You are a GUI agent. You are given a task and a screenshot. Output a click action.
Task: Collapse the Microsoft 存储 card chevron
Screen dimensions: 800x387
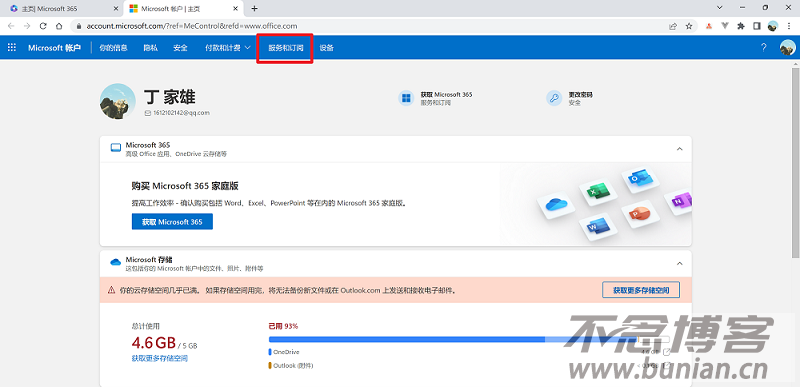point(679,263)
